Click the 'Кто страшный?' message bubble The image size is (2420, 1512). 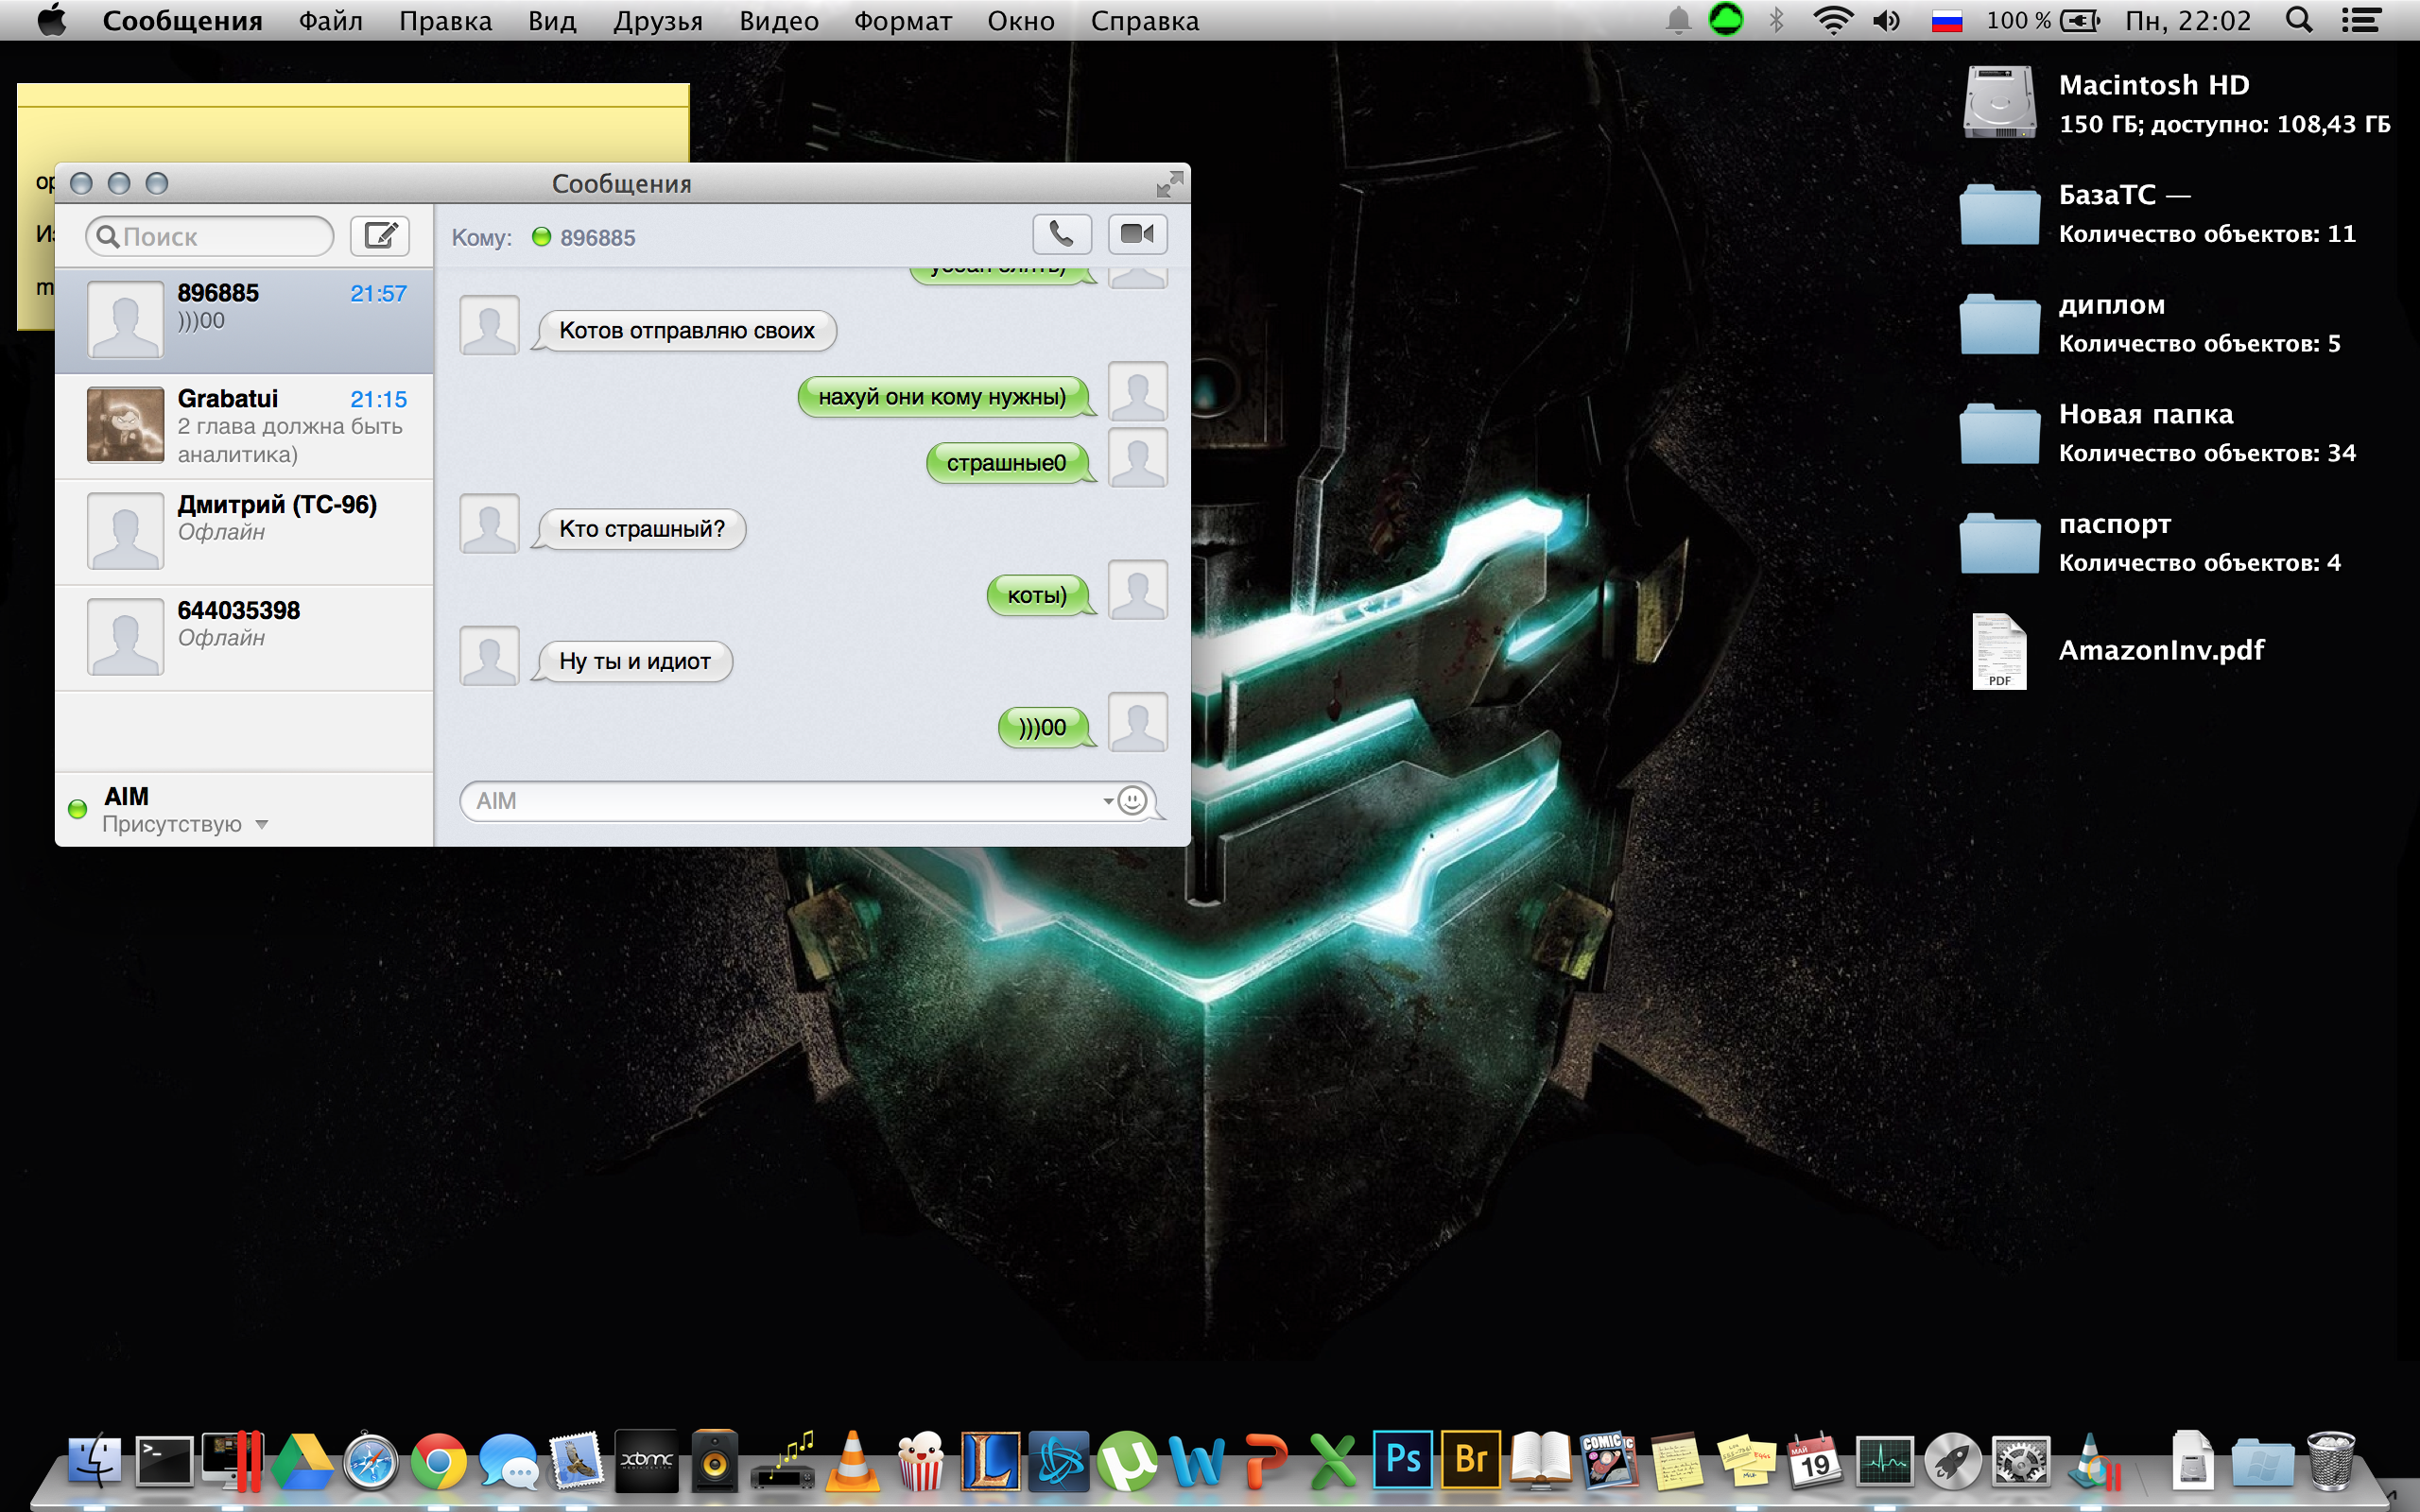[641, 529]
